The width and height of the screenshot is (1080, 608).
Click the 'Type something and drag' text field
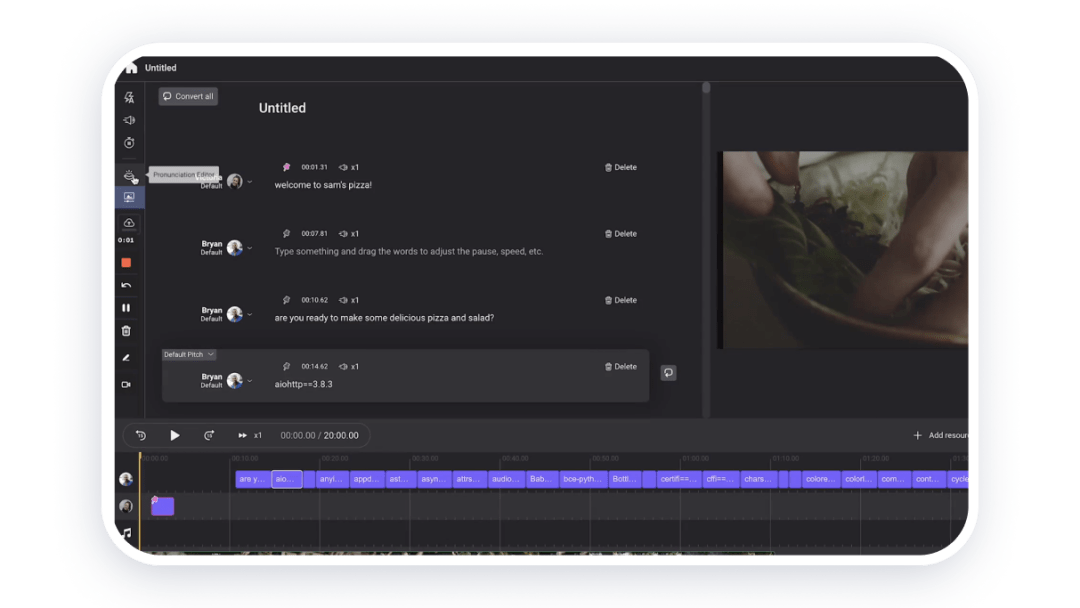[409, 252]
